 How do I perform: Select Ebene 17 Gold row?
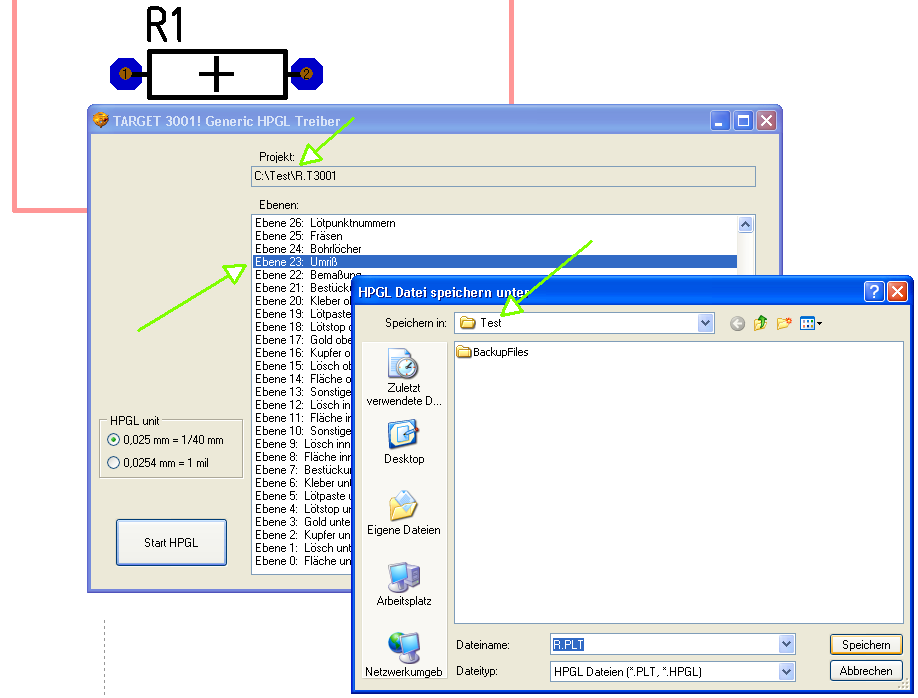tap(302, 340)
